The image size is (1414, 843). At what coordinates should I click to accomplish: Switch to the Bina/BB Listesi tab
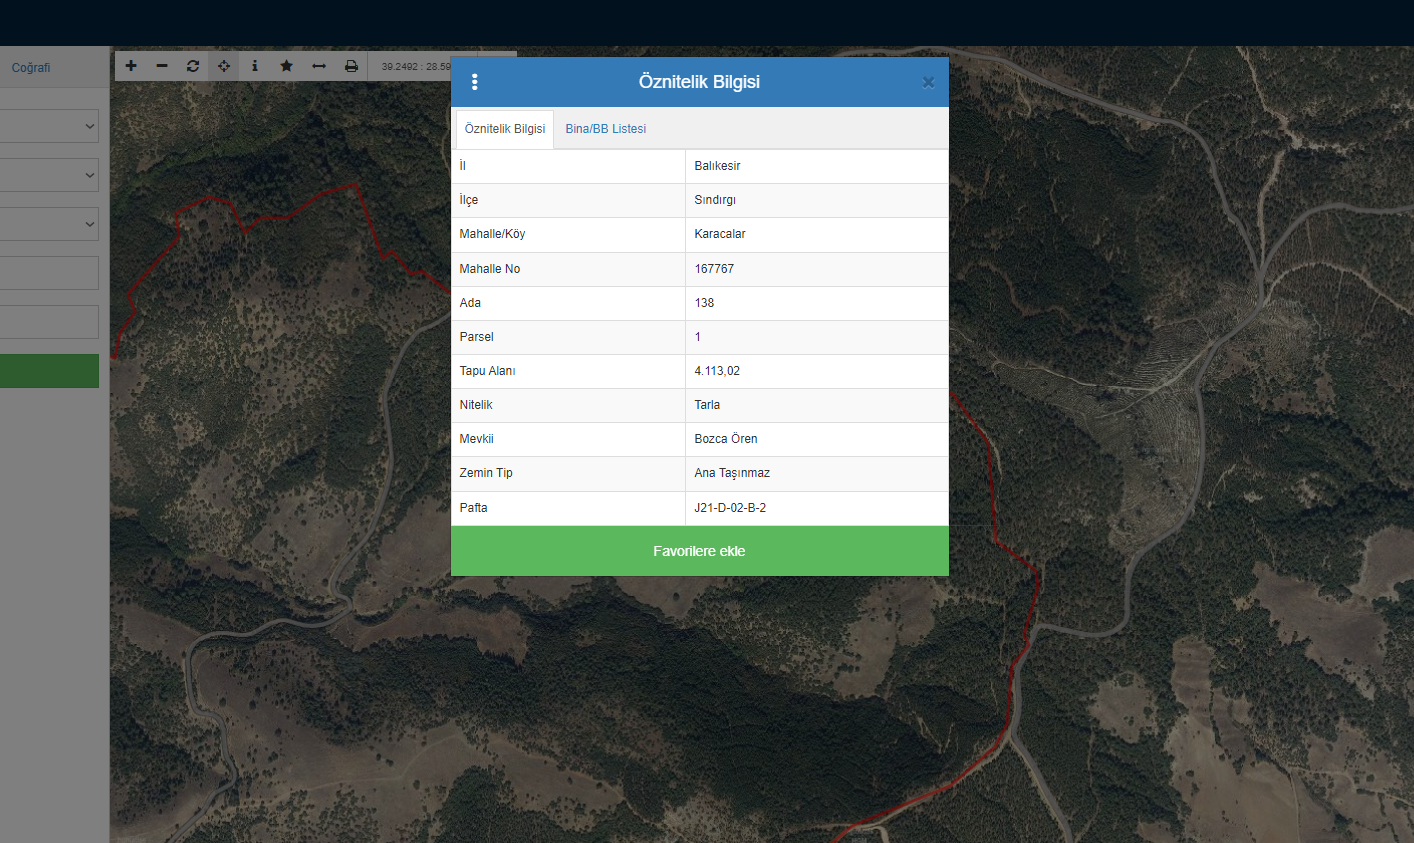(605, 129)
